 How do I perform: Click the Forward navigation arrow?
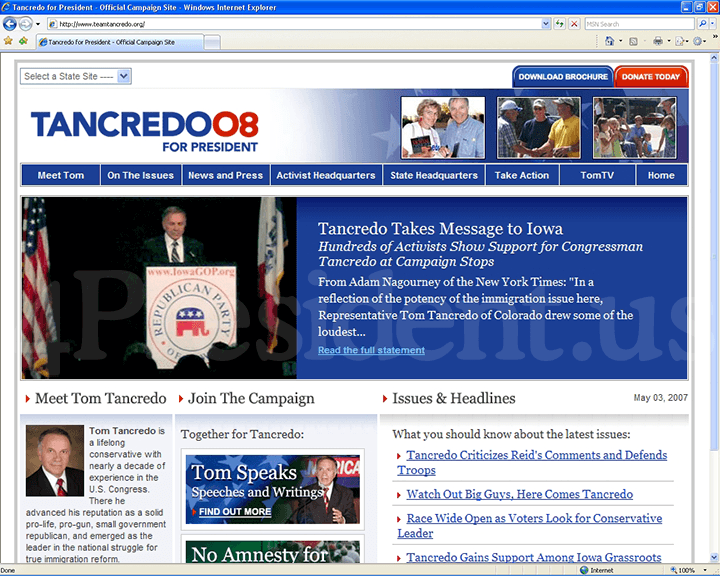tap(26, 23)
